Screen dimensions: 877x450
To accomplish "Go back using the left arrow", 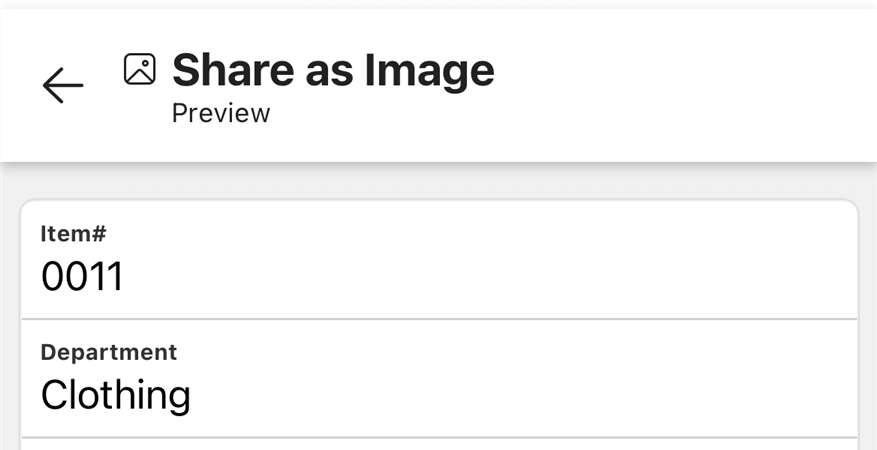I will (63, 86).
